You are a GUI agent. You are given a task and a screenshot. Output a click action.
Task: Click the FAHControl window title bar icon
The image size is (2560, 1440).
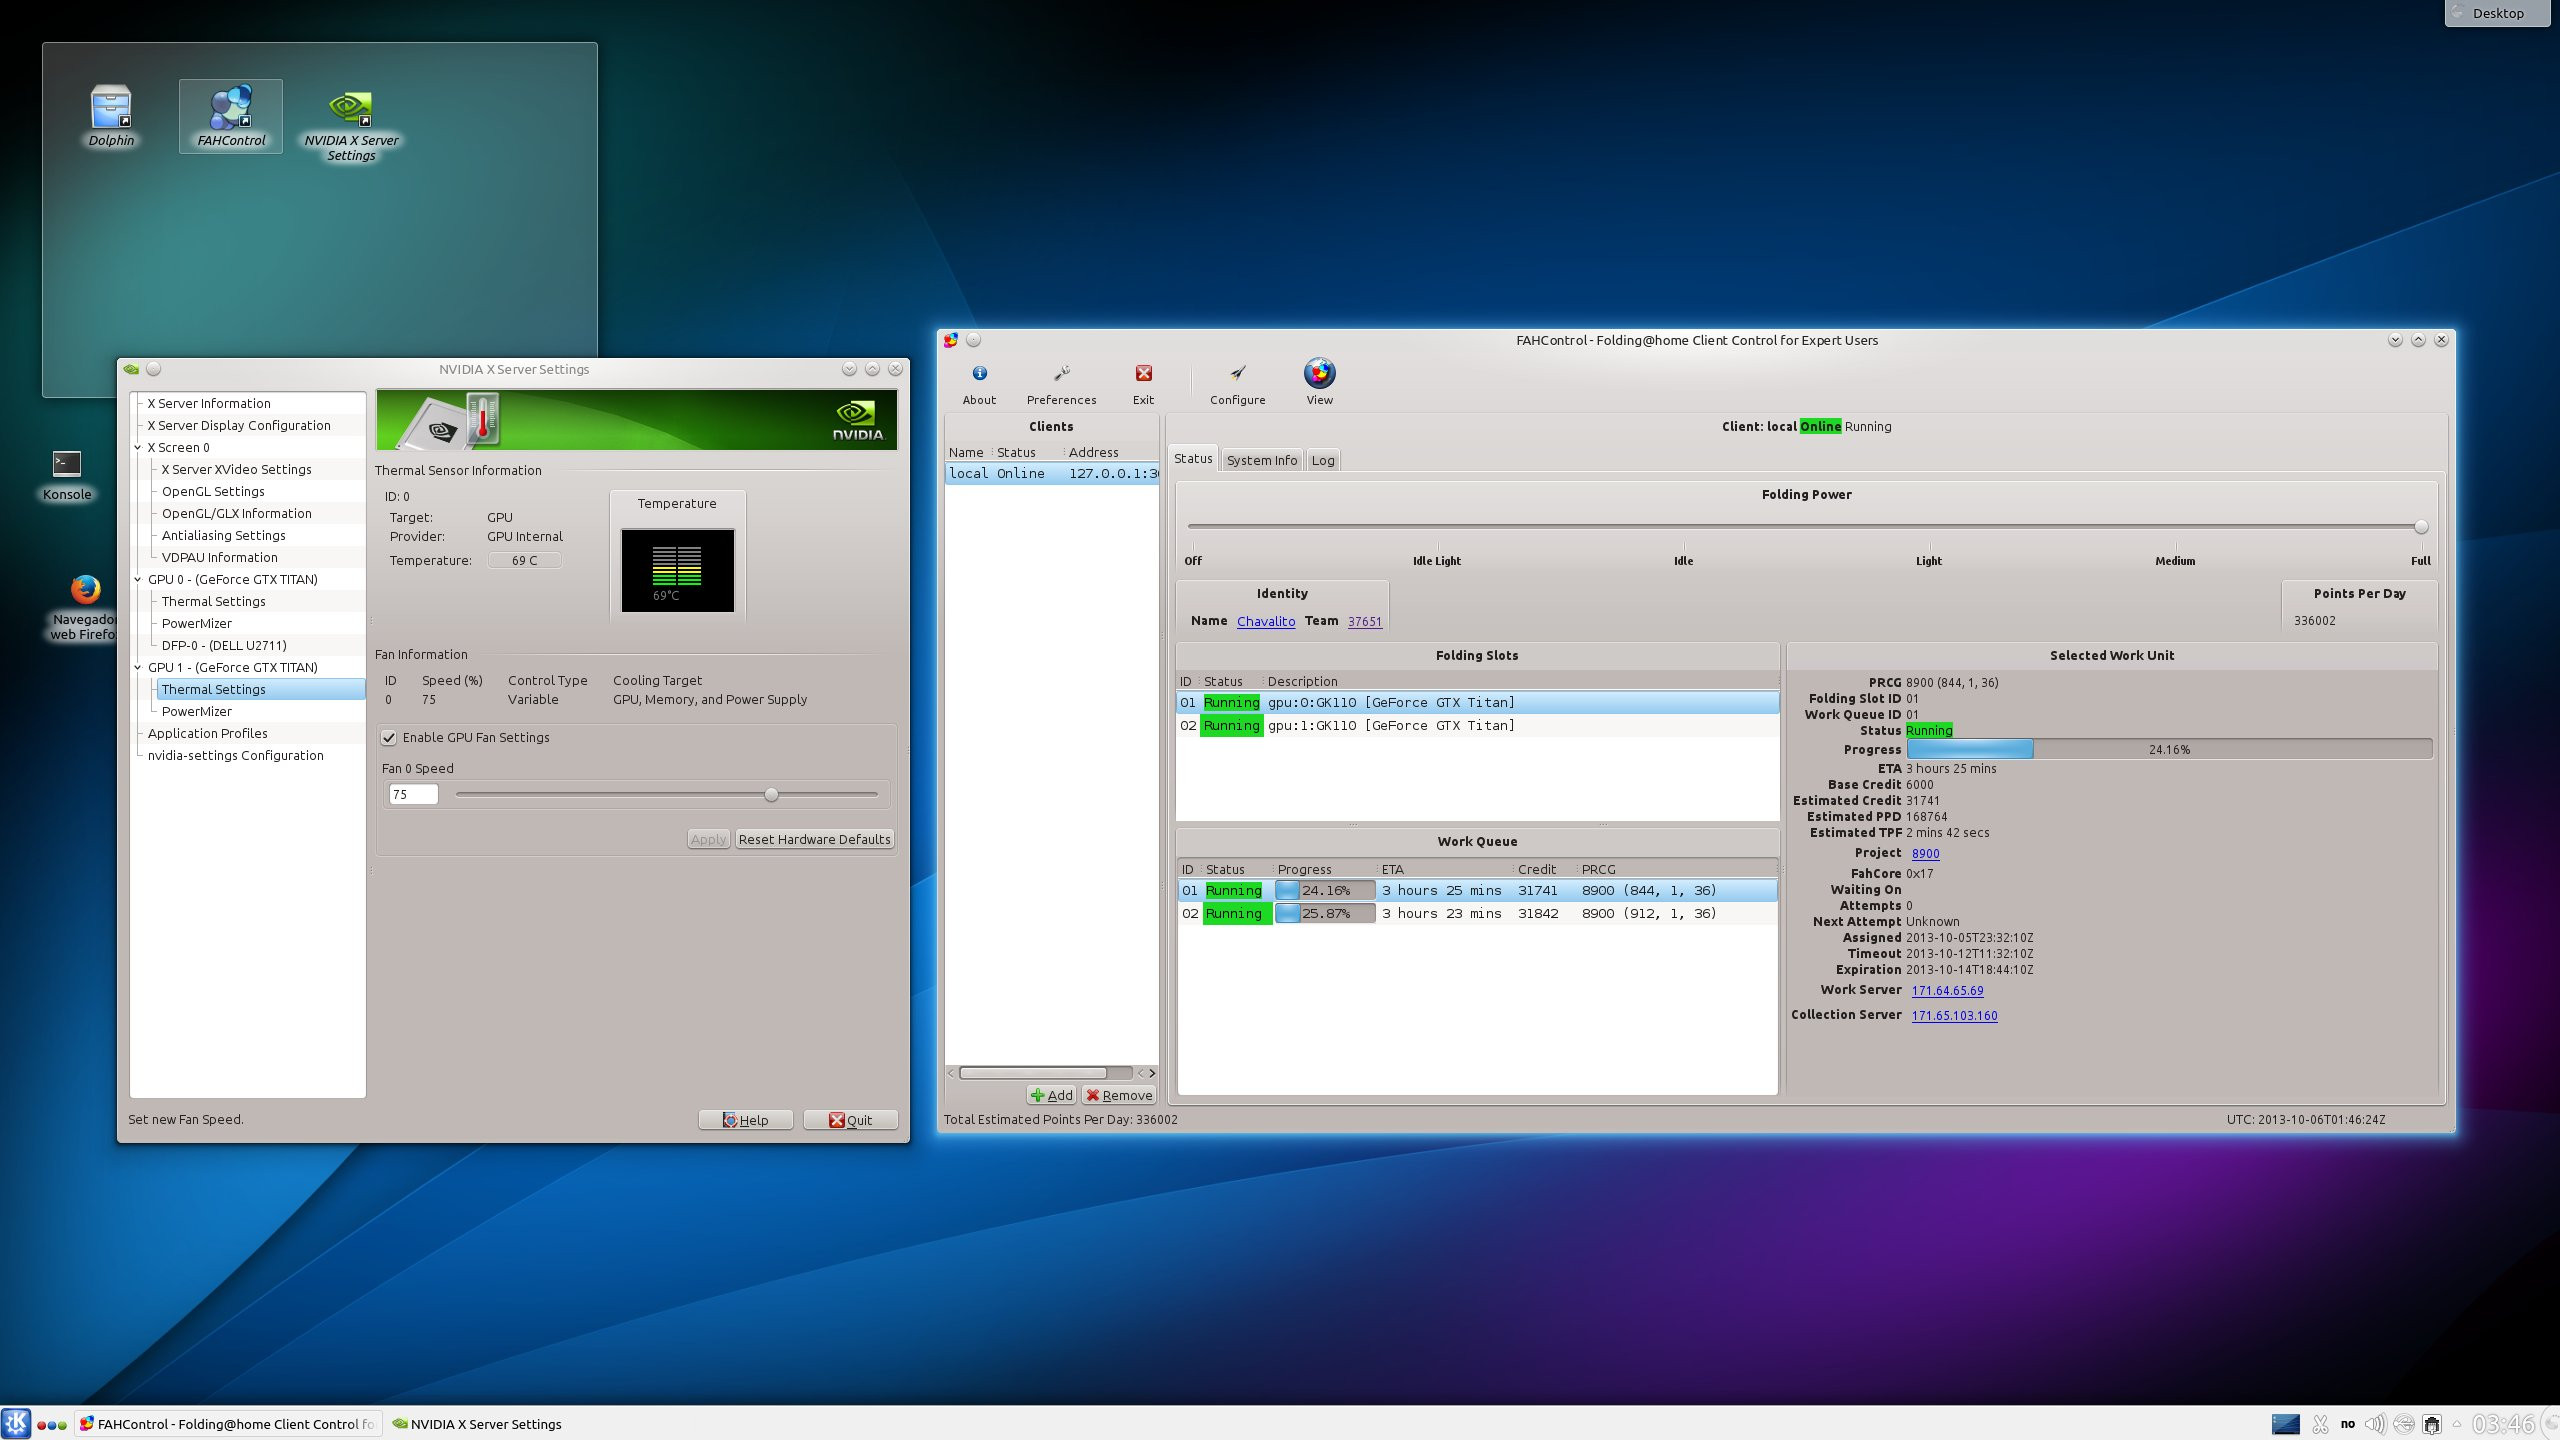(950, 340)
